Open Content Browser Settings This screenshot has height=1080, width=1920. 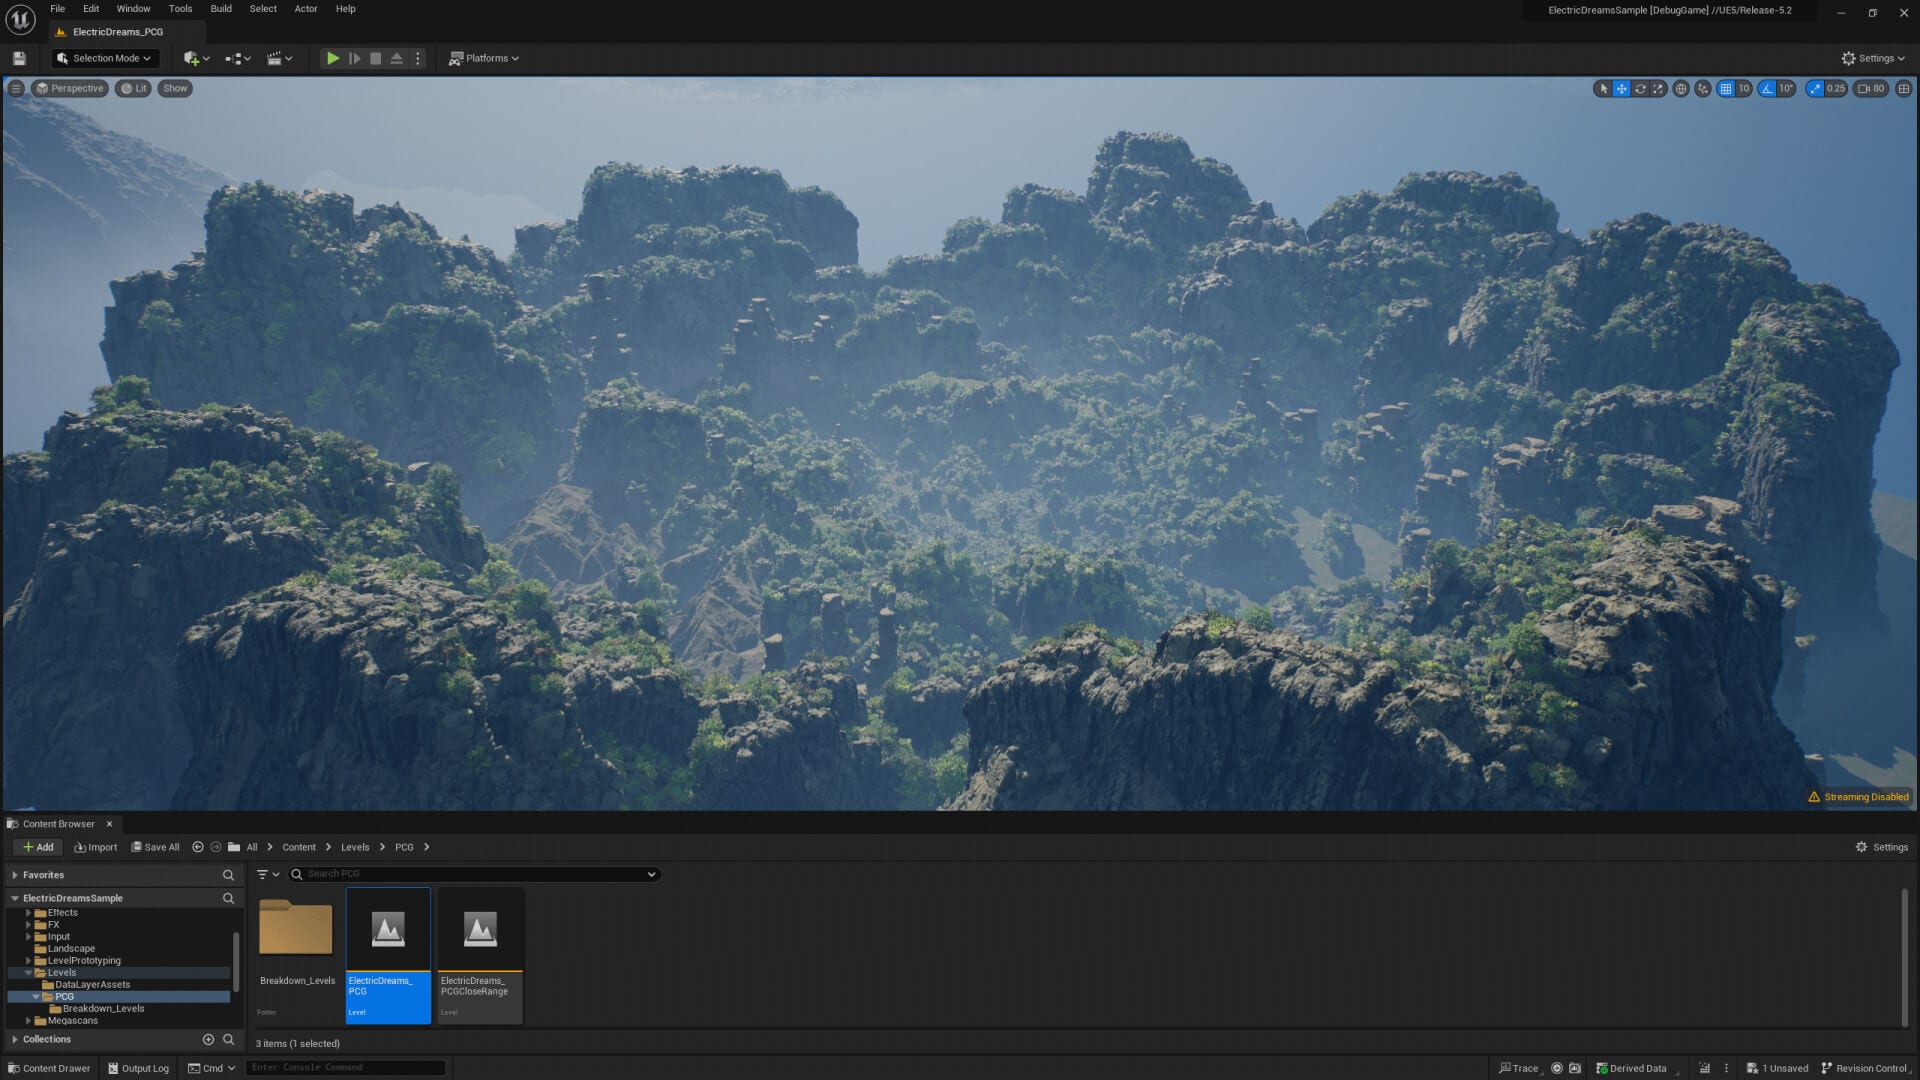(1882, 847)
